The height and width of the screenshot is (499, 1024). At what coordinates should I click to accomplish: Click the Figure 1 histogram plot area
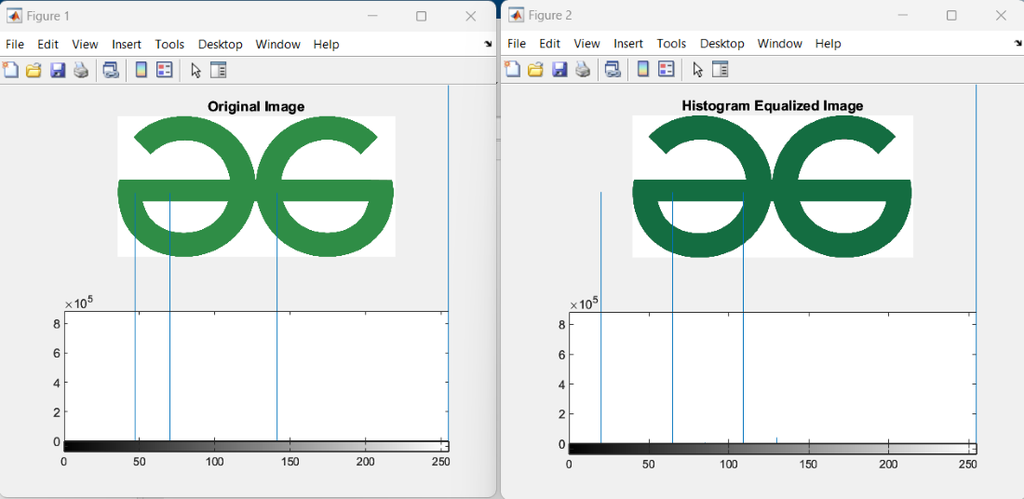pos(257,376)
